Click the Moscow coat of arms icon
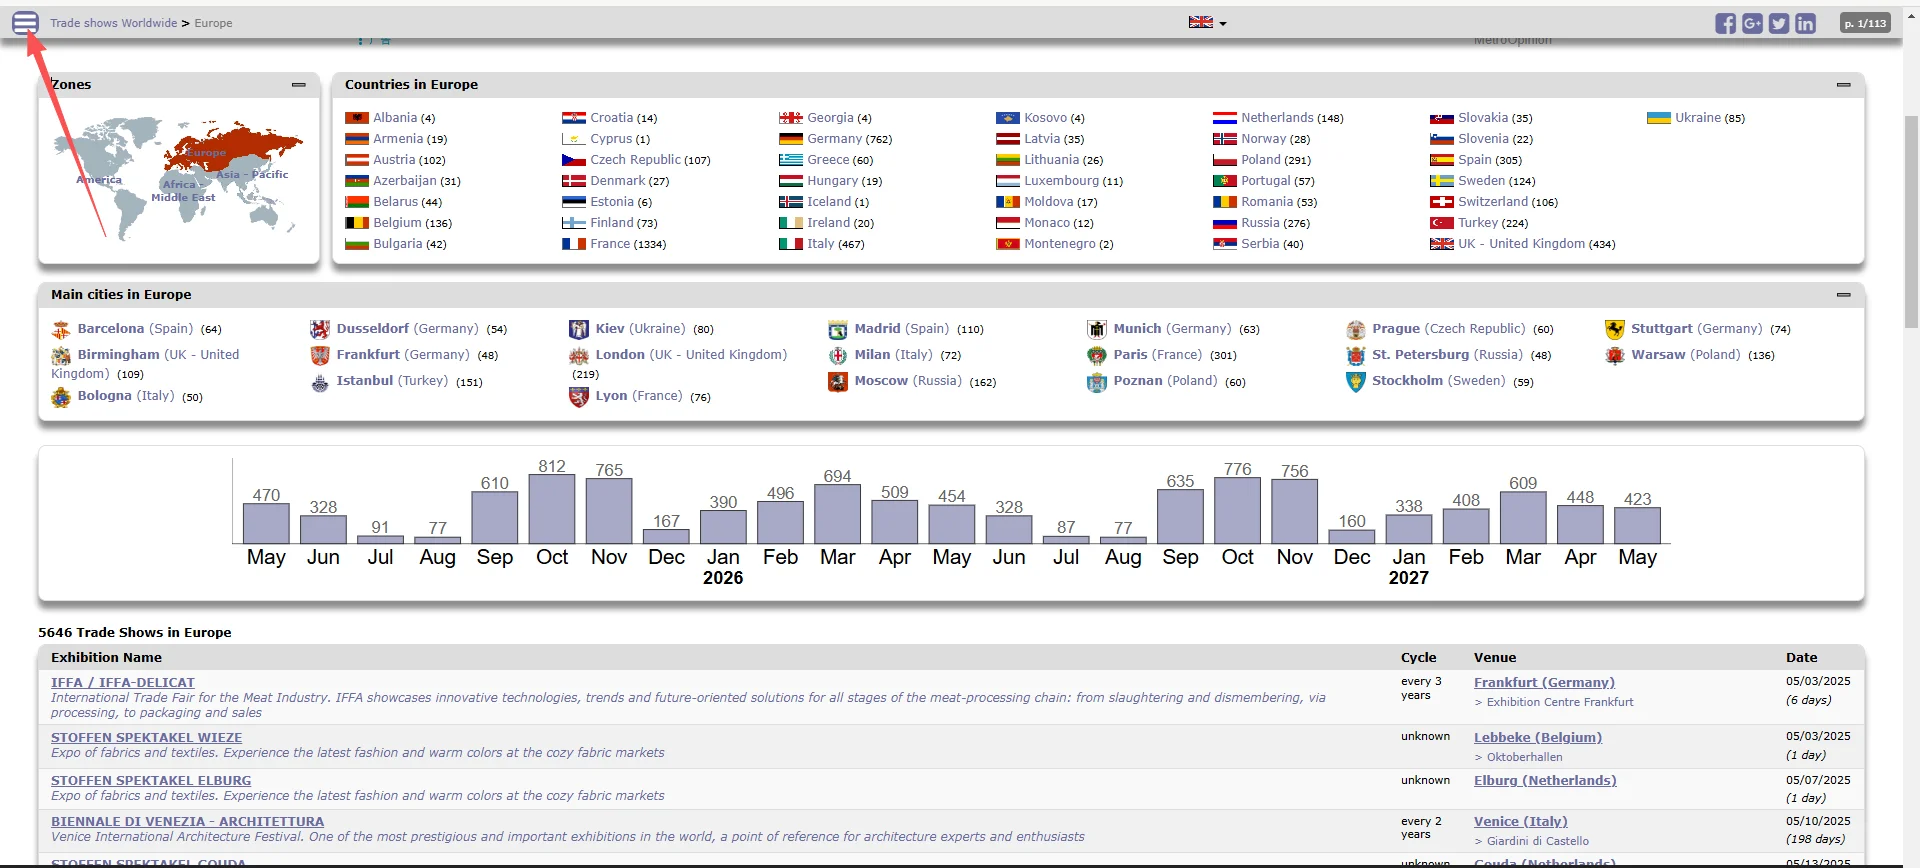The width and height of the screenshot is (1920, 868). pos(838,382)
